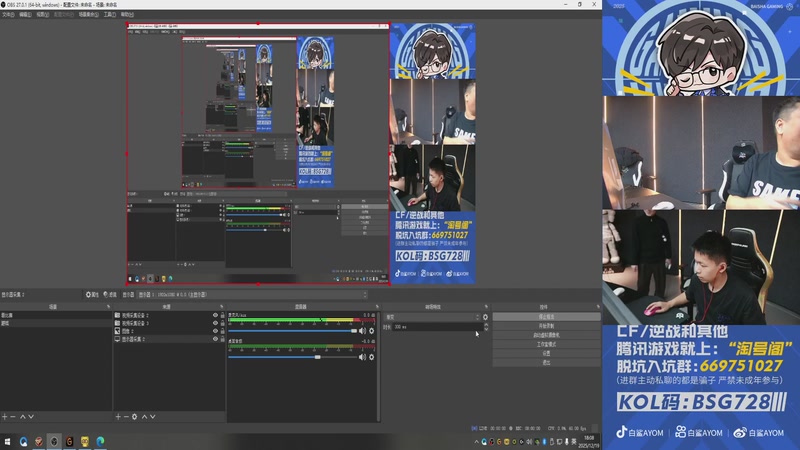Move the source down in the Sources dock

(x=153, y=417)
